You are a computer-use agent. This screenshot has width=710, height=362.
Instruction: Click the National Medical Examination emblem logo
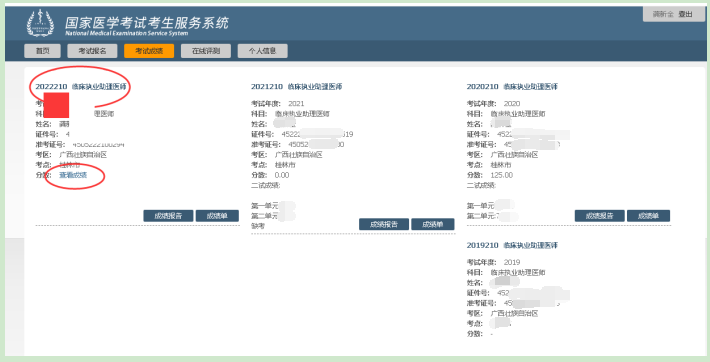coord(40,23)
